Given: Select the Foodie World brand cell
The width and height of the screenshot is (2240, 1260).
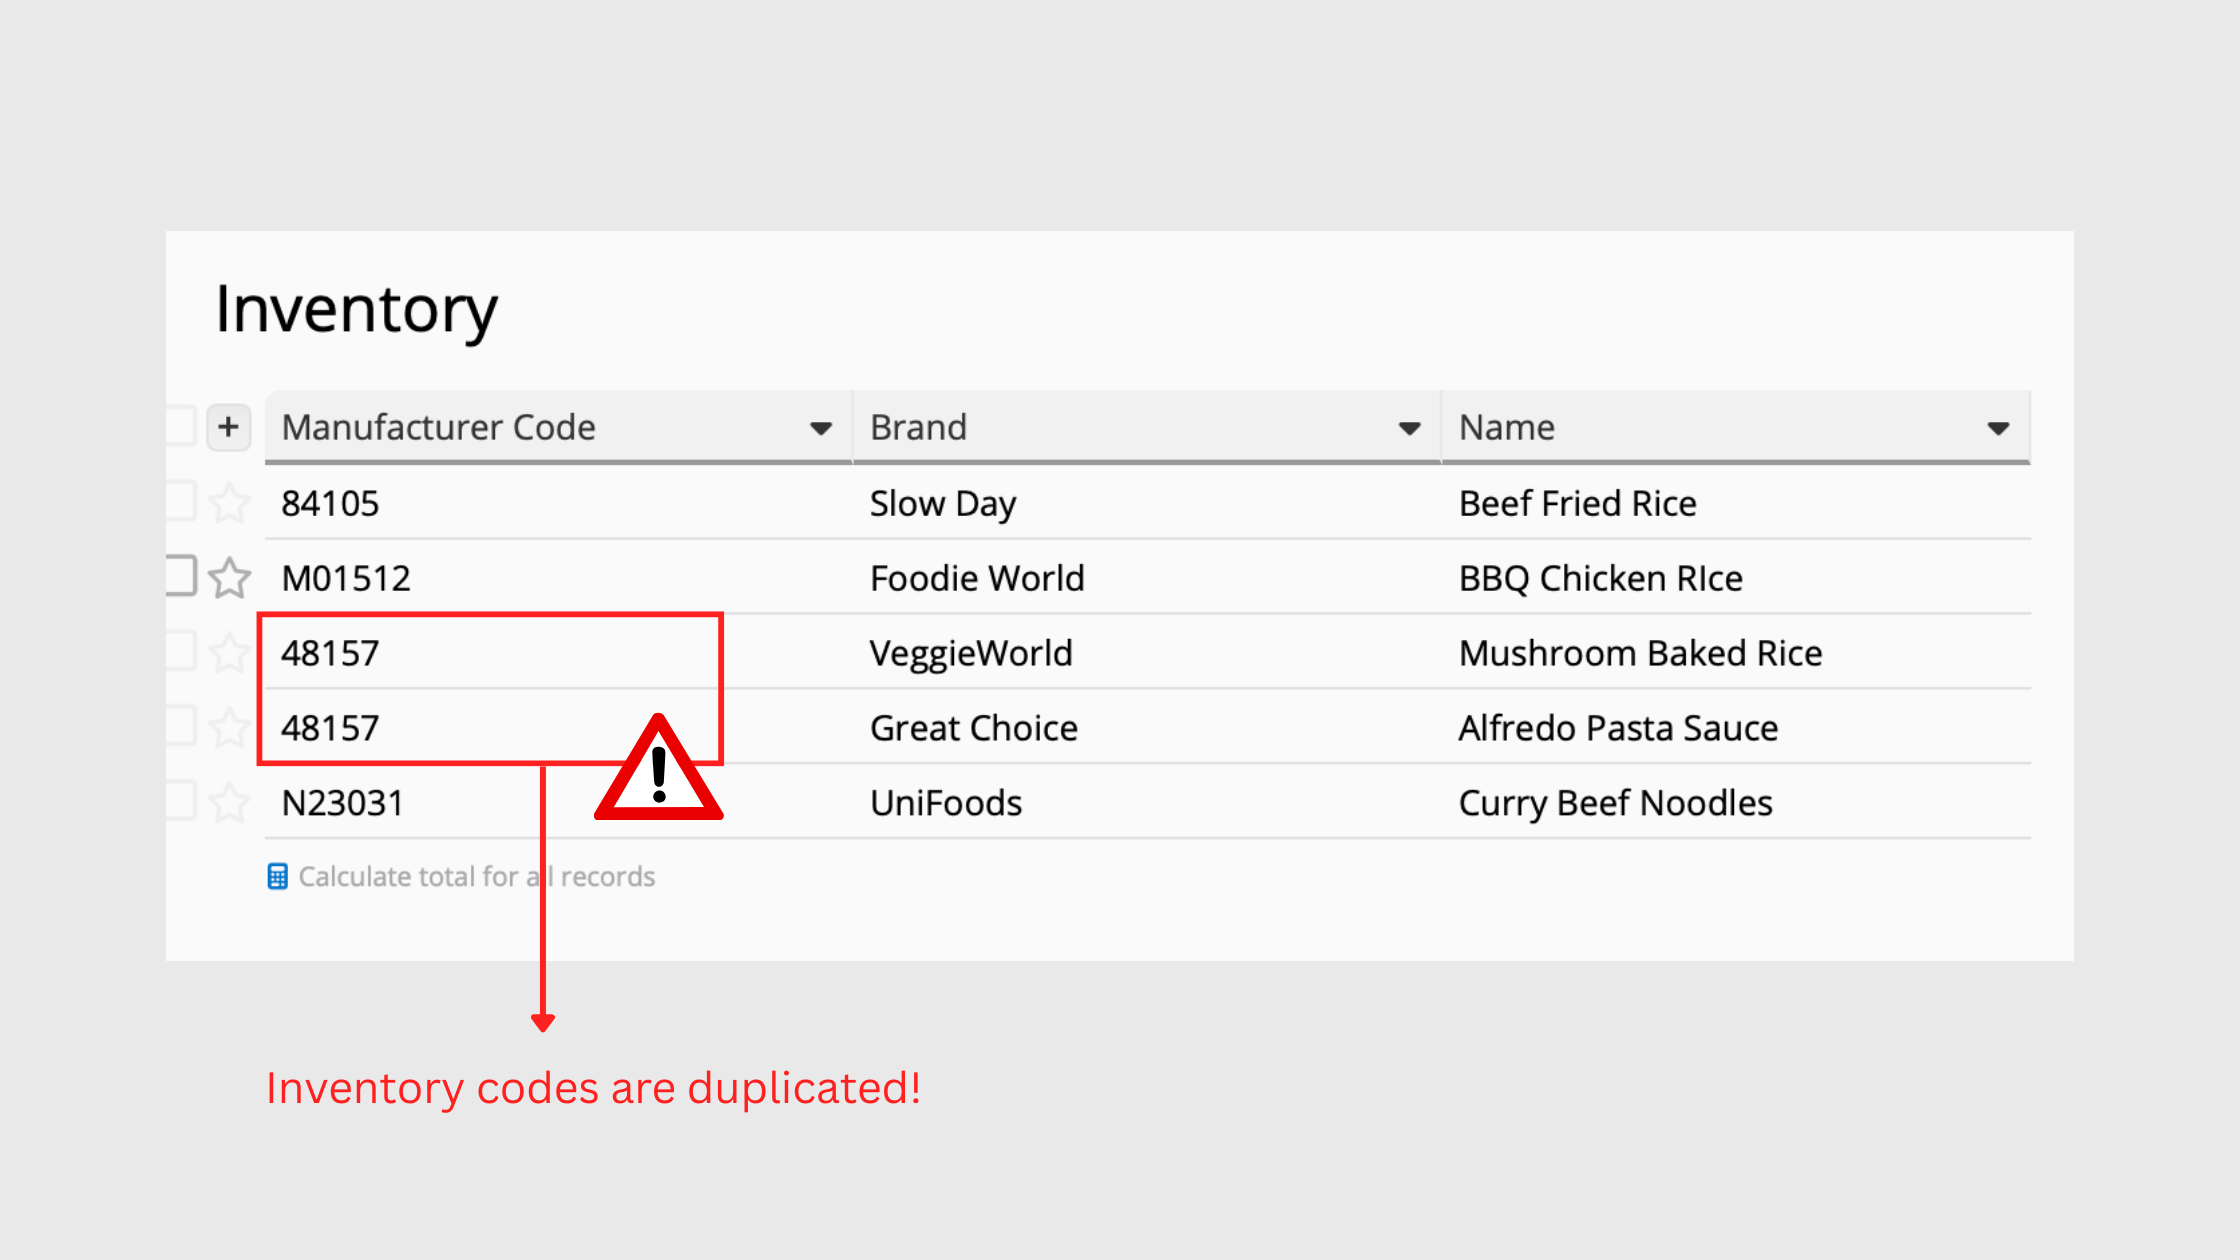Looking at the screenshot, I should click(x=976, y=578).
